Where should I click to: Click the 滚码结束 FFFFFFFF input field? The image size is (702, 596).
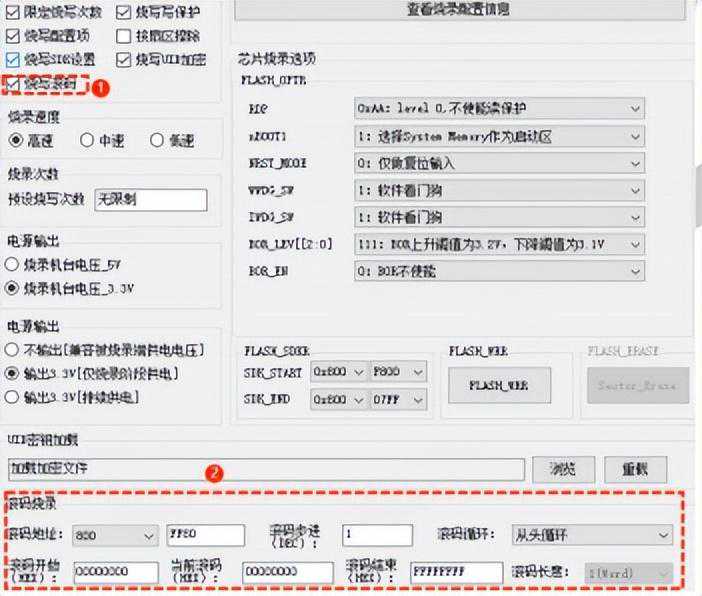click(x=456, y=572)
